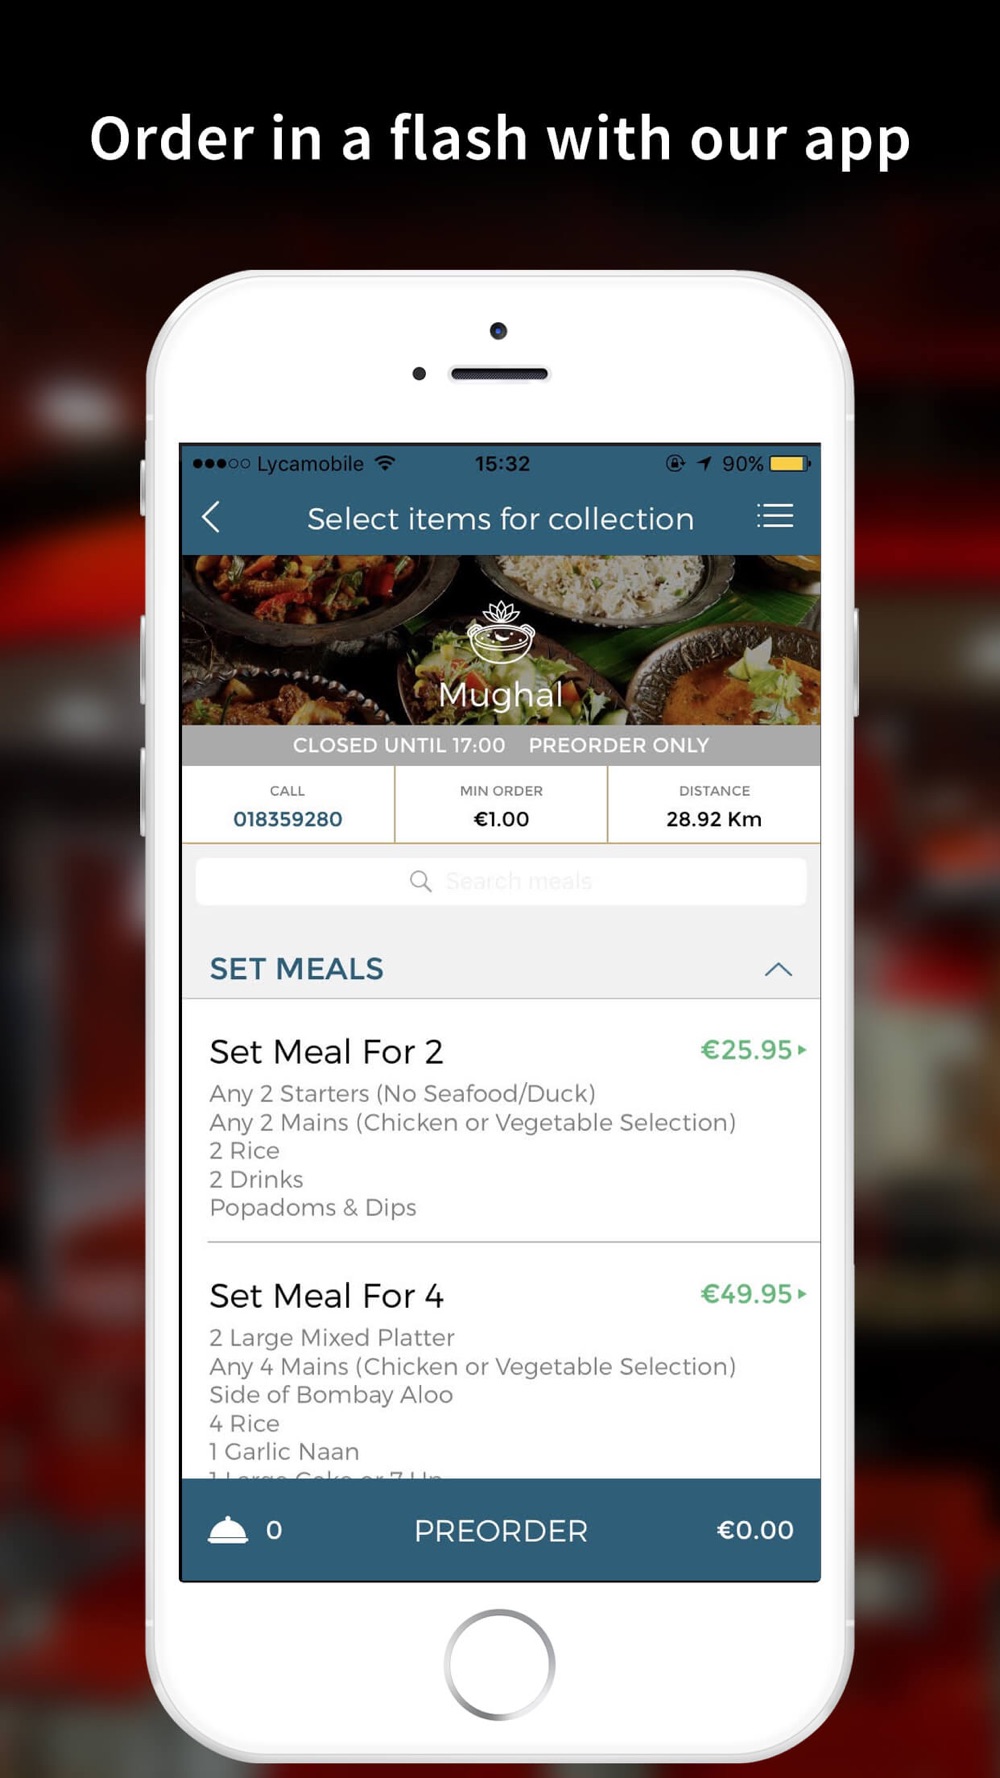Call the number 018359280
Image resolution: width=1000 pixels, height=1778 pixels.
[x=288, y=819]
